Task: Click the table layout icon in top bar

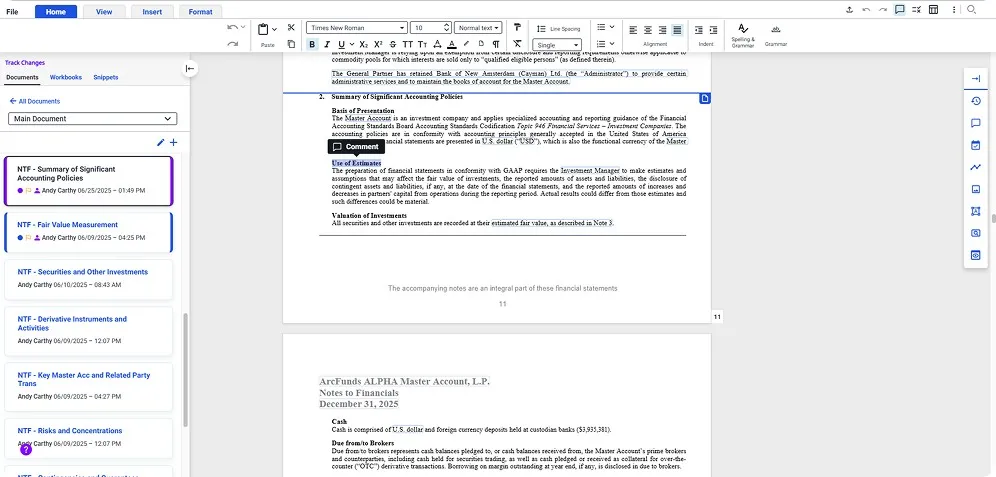Action: coord(933,10)
